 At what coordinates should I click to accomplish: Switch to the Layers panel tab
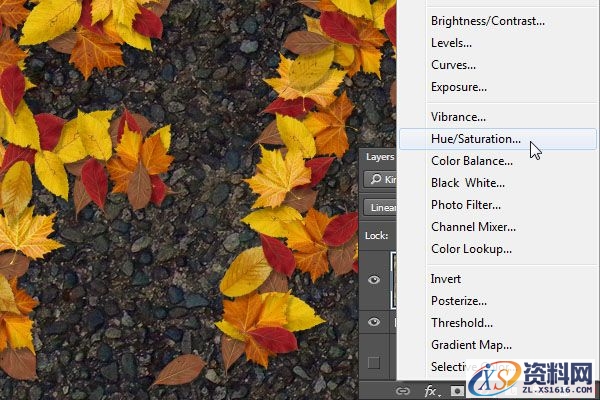click(380, 157)
